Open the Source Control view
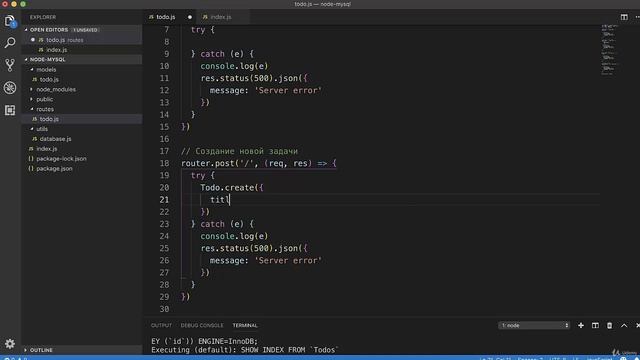640x360 pixels. point(10,65)
